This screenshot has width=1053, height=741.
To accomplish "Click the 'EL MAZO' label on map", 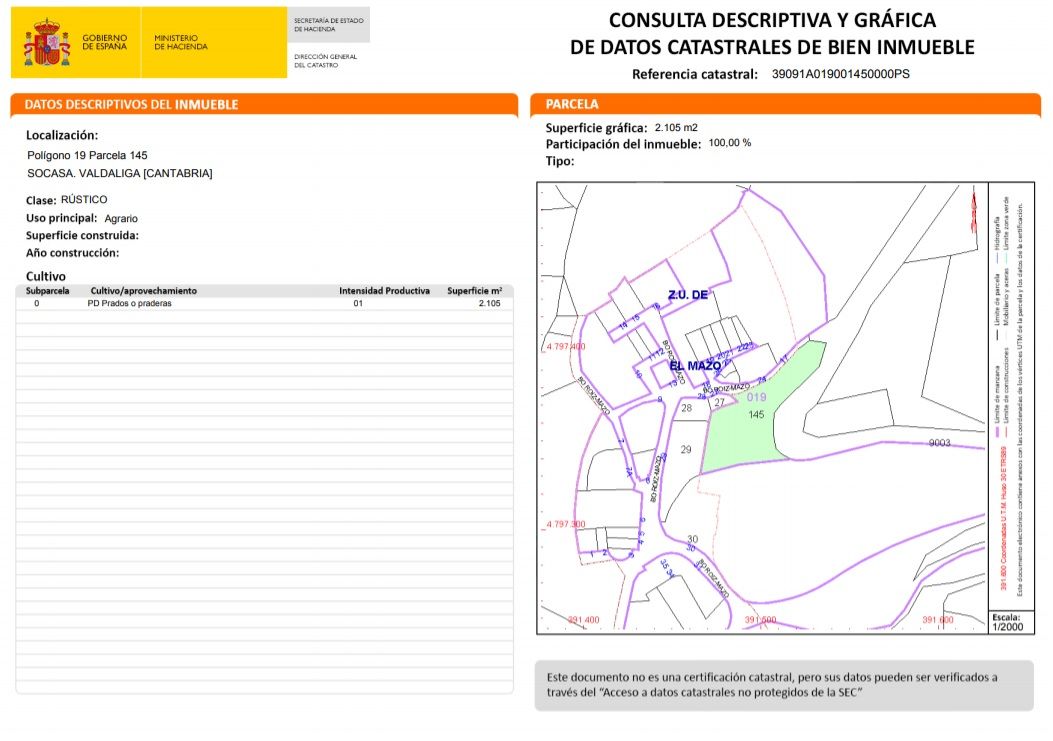I will click(695, 366).
